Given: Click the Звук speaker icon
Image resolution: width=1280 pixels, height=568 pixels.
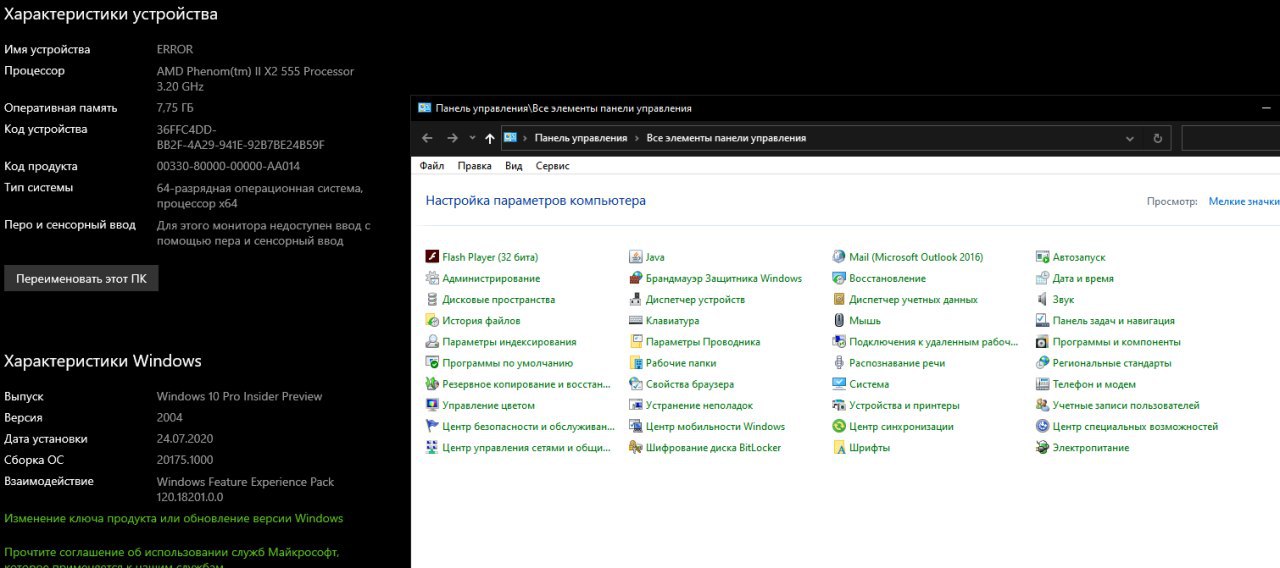Looking at the screenshot, I should point(1043,299).
